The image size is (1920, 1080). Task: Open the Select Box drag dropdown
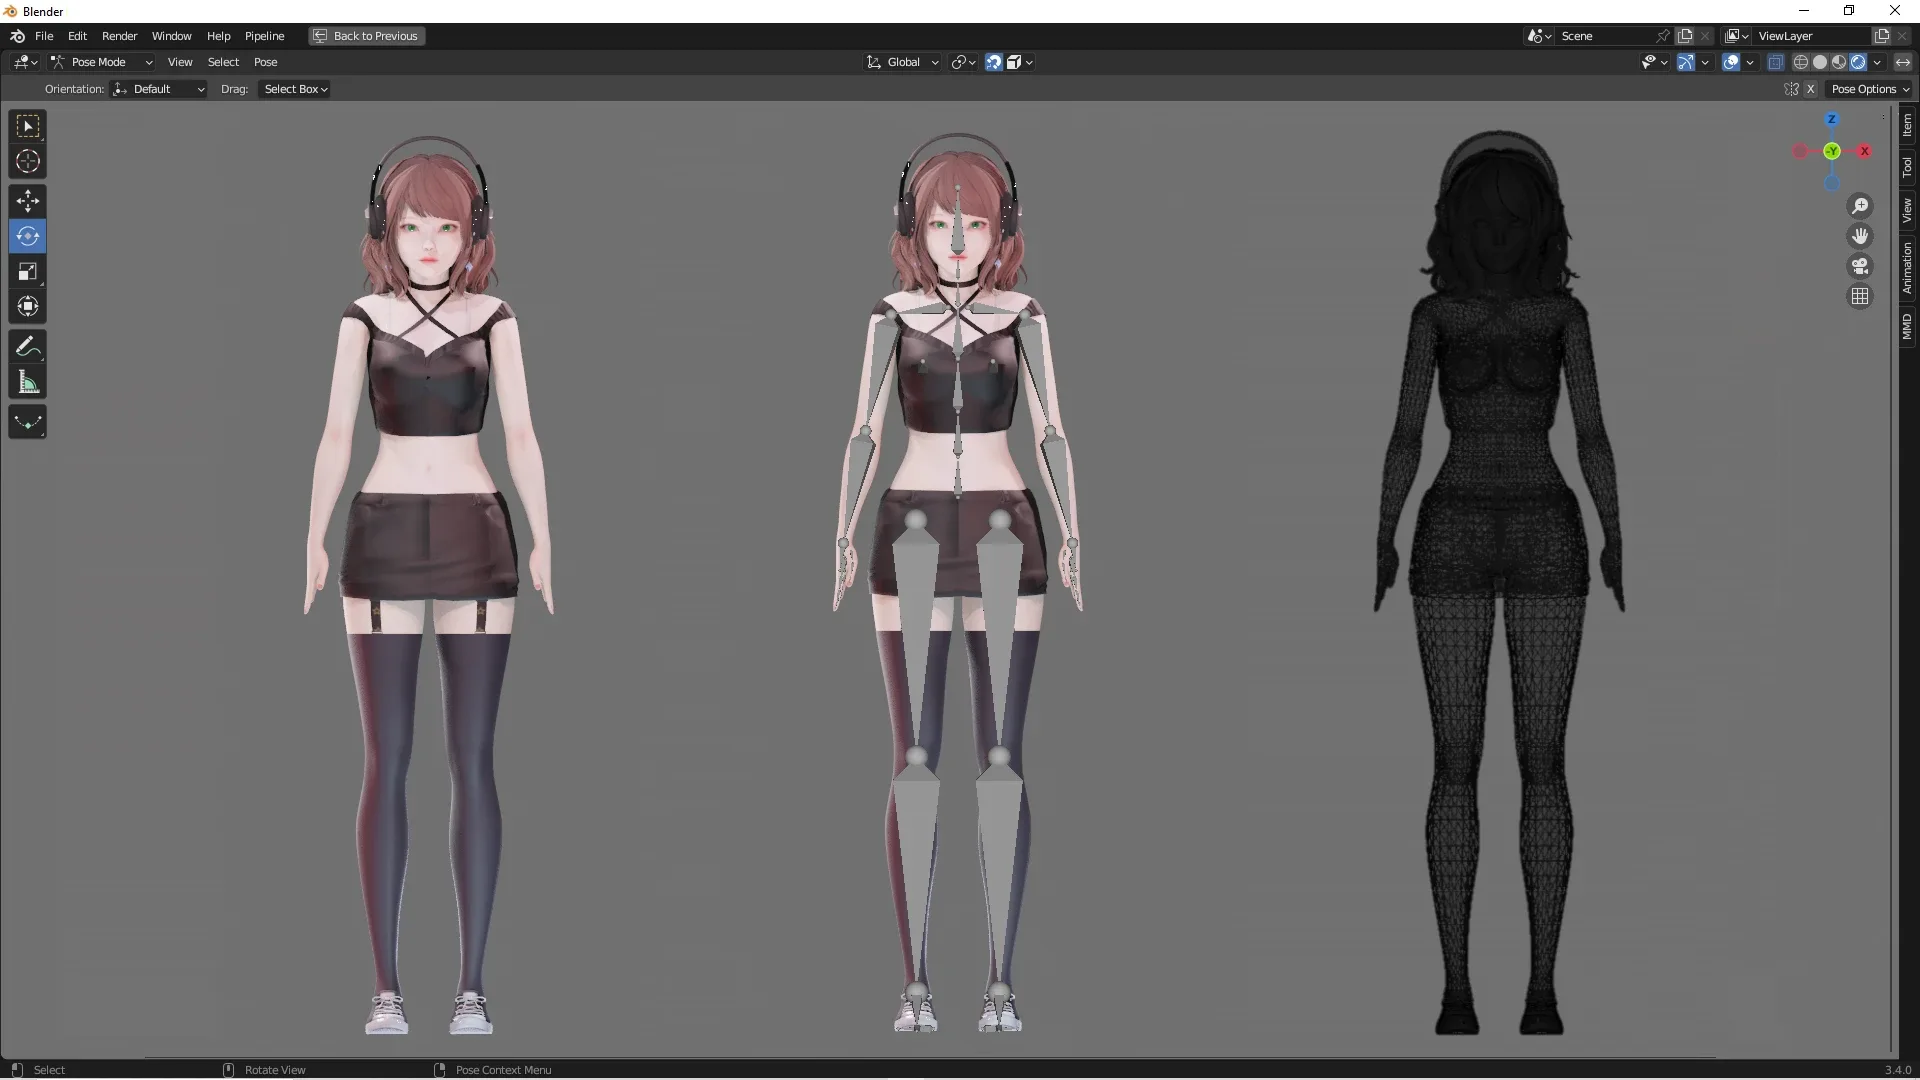[293, 89]
